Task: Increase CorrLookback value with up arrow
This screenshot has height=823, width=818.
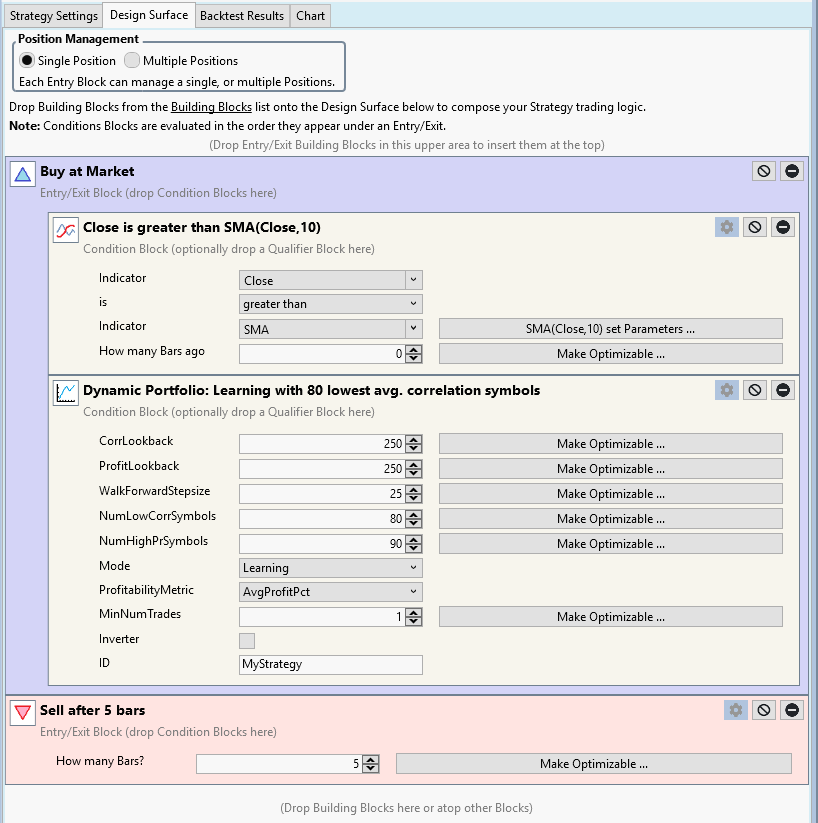Action: (x=414, y=439)
